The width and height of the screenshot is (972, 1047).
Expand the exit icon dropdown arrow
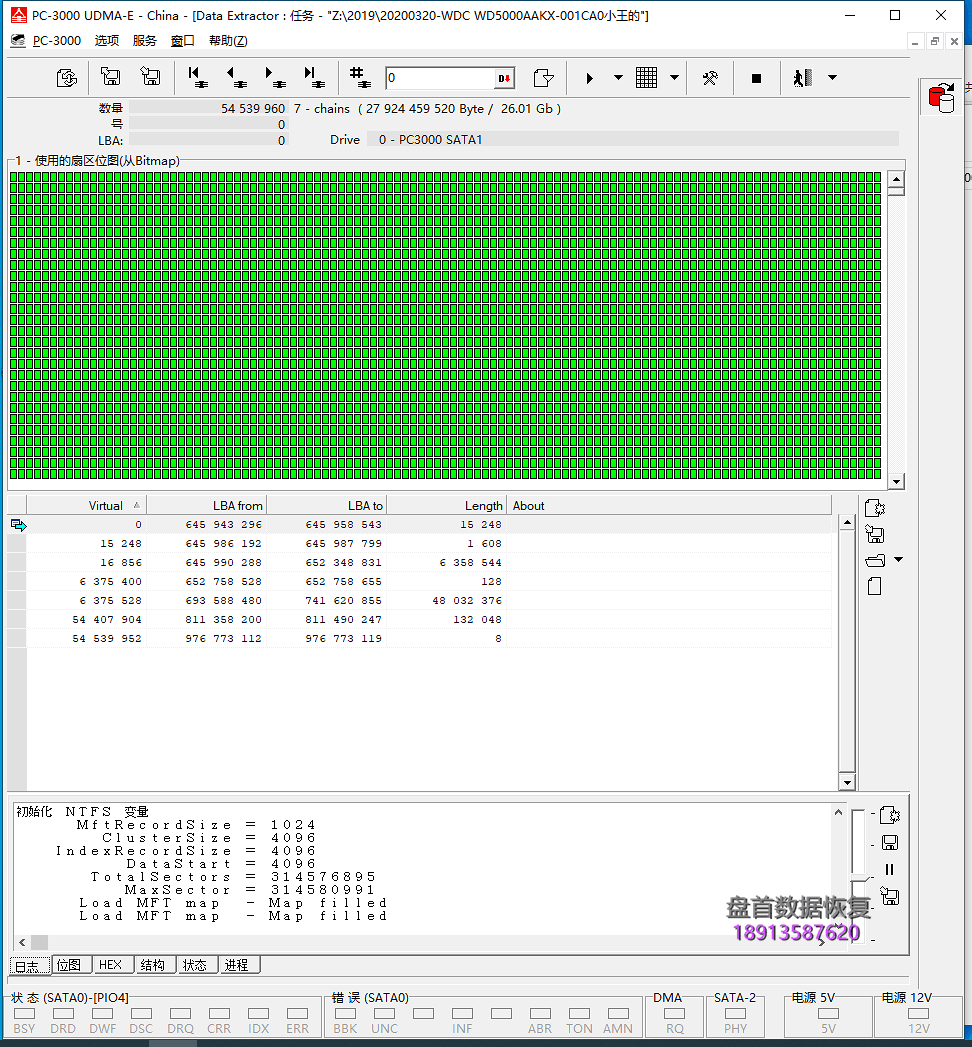pos(832,77)
